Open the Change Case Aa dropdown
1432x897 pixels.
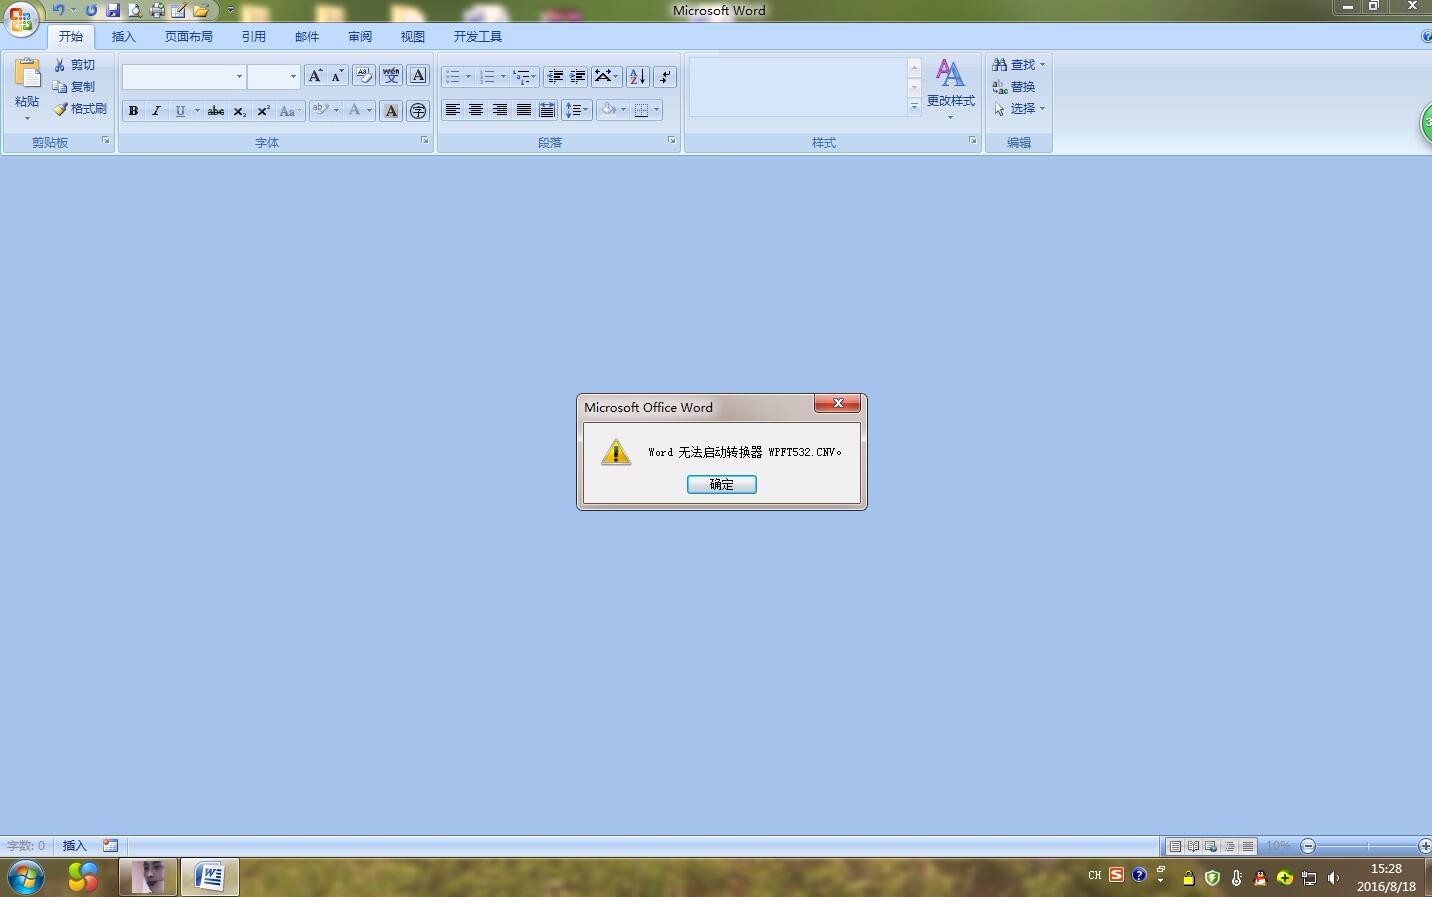(290, 110)
